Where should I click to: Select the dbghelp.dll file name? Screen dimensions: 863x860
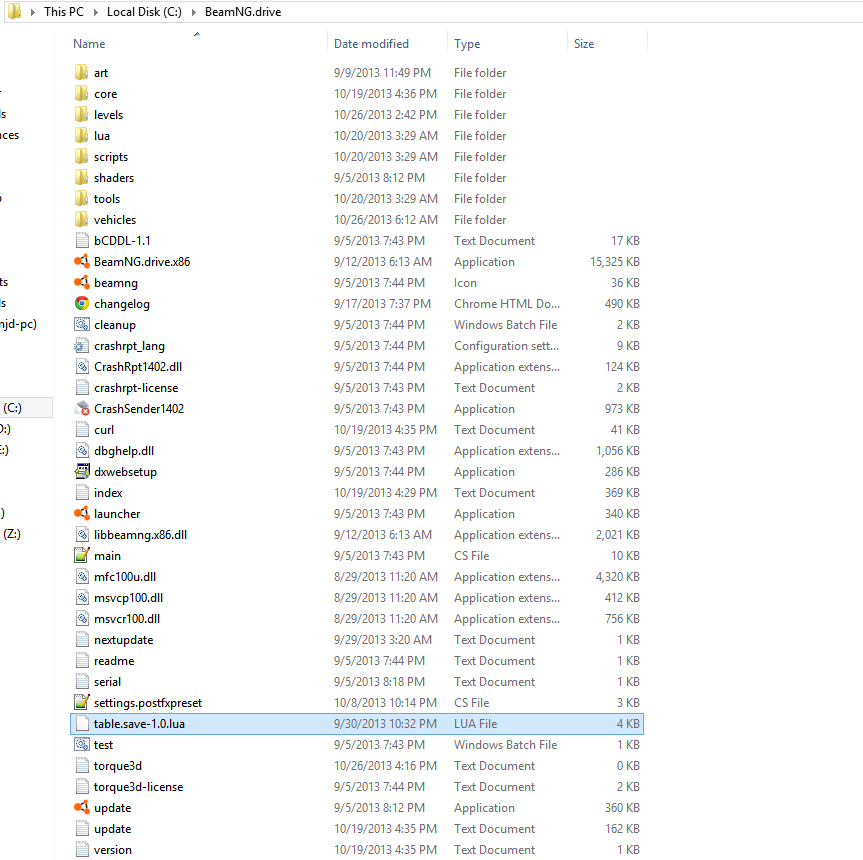pos(124,451)
